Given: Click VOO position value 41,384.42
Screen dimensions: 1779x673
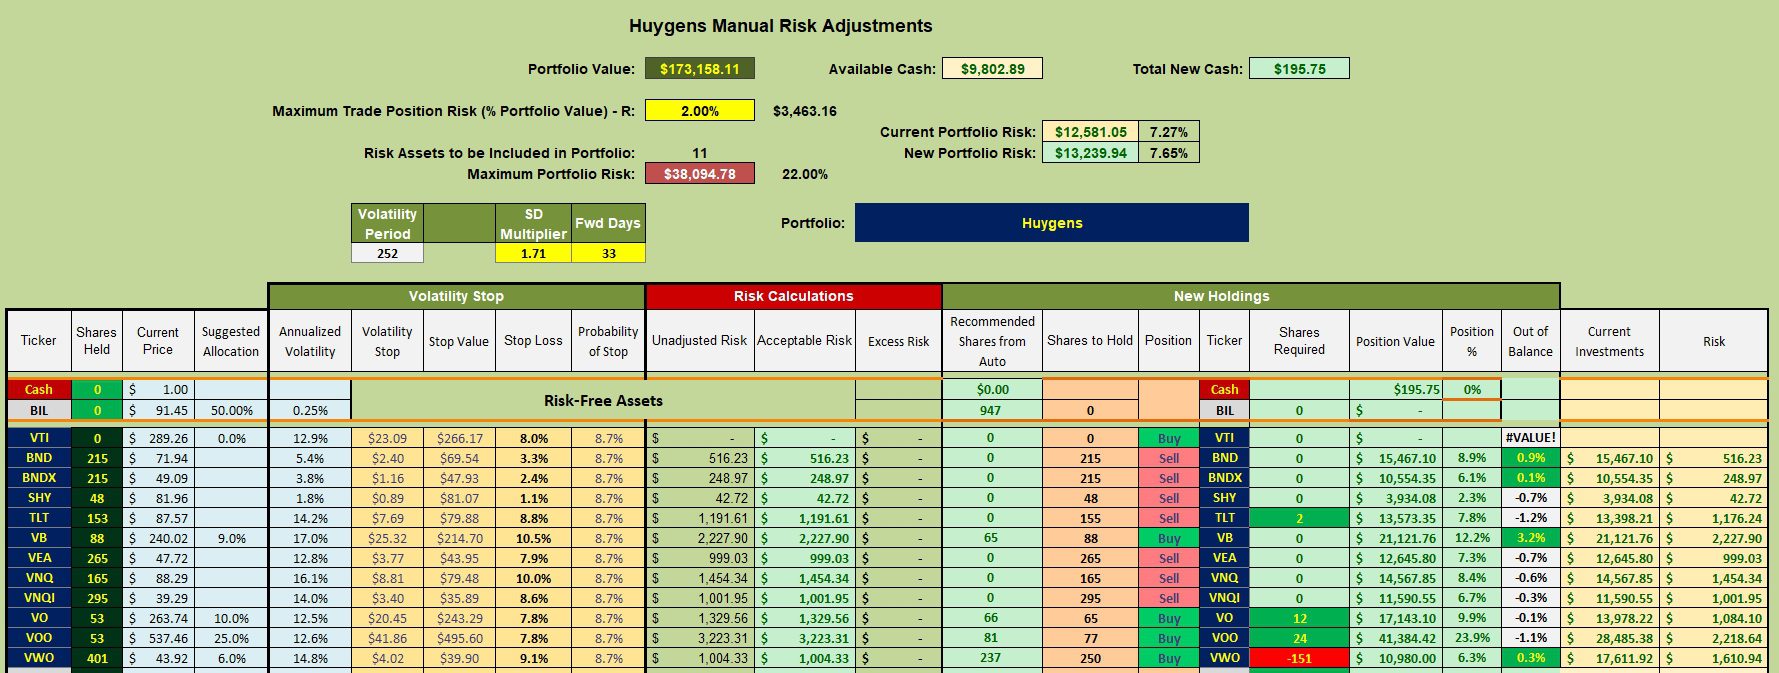Looking at the screenshot, I should pos(1395,638).
